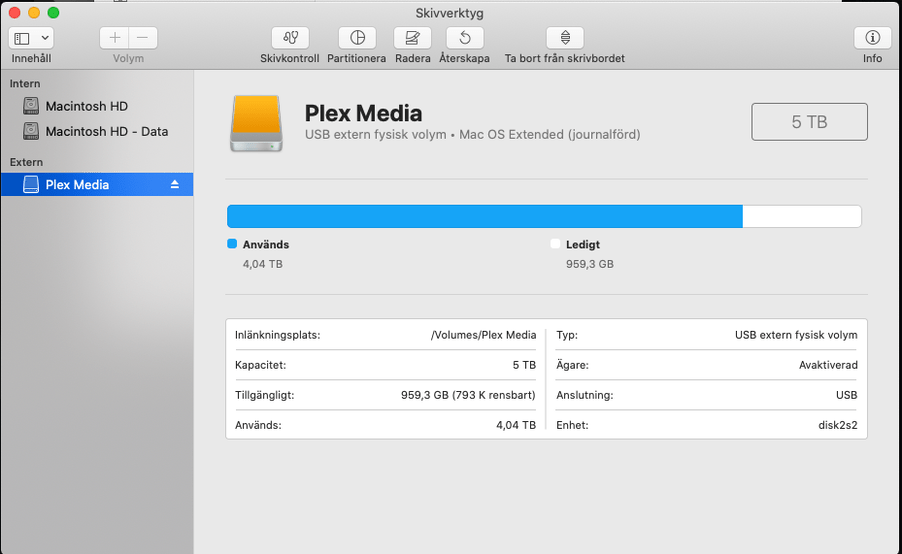Screen dimensions: 902x554
Task: Click the Typ 'USB extern fysisk volym' value
Action: [796, 335]
